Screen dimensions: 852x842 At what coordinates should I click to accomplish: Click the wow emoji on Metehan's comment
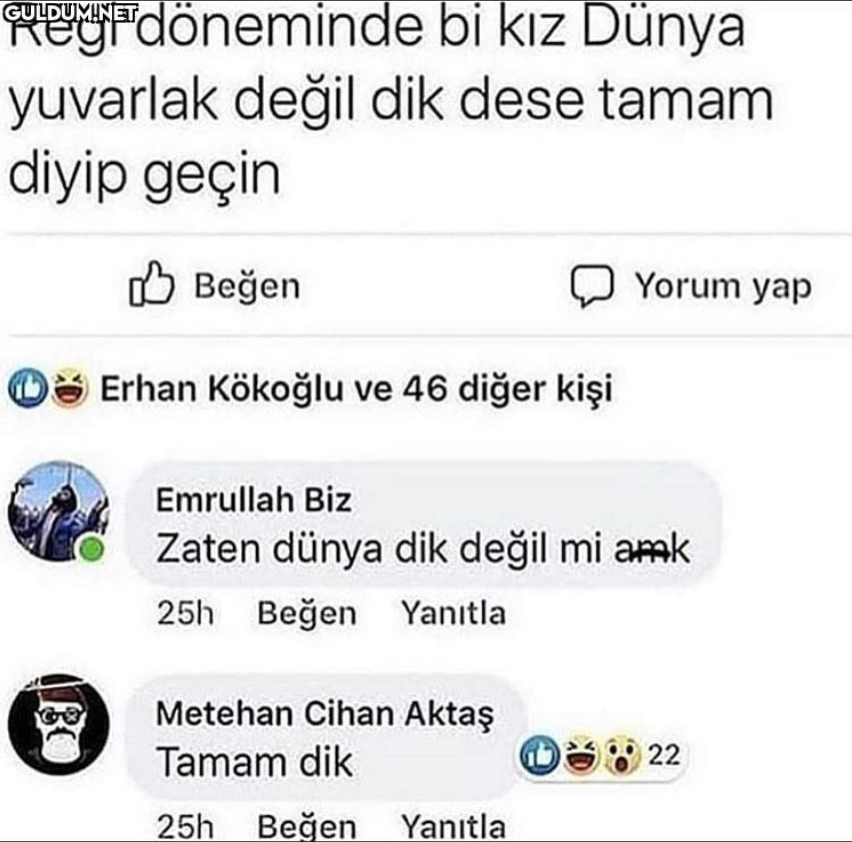[x=622, y=755]
